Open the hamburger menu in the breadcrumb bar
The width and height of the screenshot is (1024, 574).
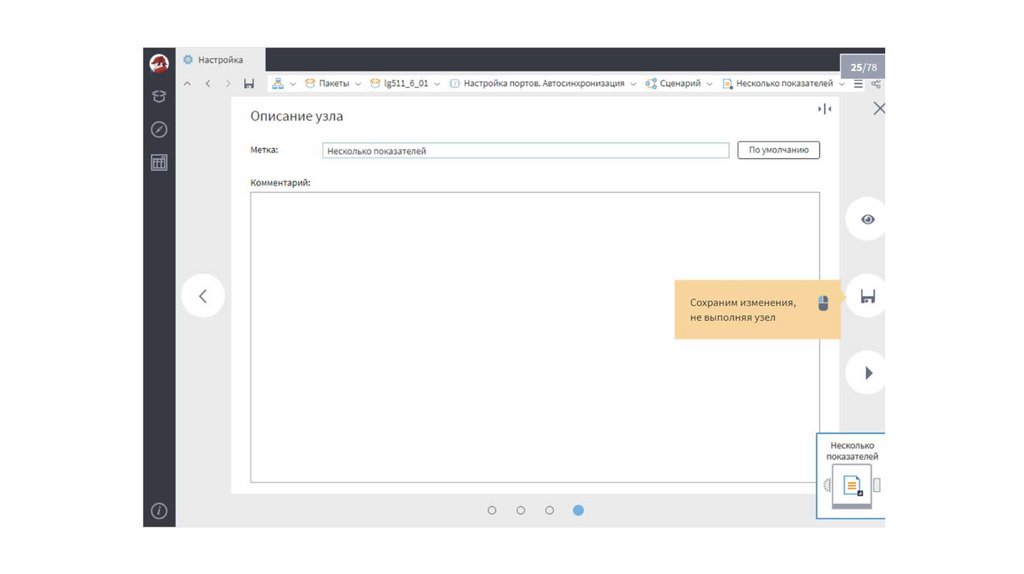(858, 84)
